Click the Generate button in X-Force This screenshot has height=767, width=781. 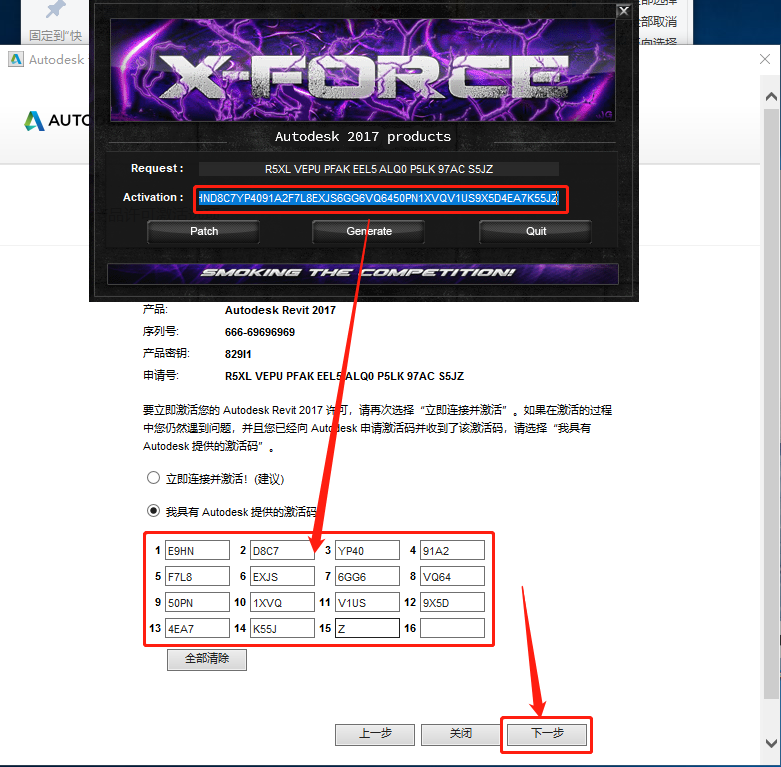pos(369,232)
